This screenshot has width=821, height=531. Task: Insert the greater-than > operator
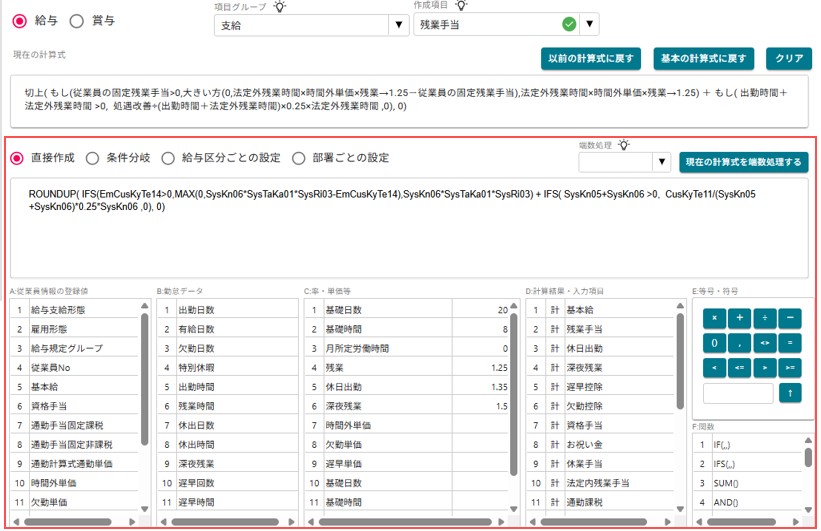(764, 368)
